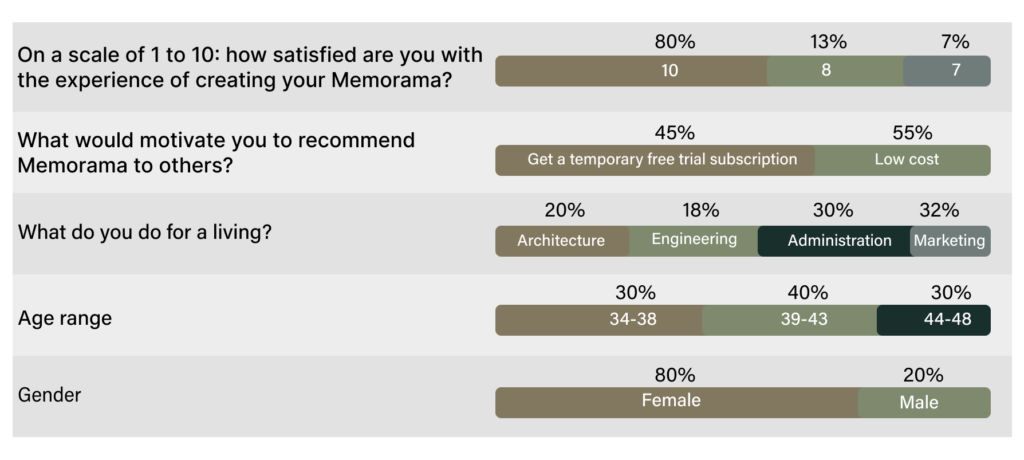Click the 'Age range' row label
The height and width of the screenshot is (460, 1024).
click(x=65, y=319)
